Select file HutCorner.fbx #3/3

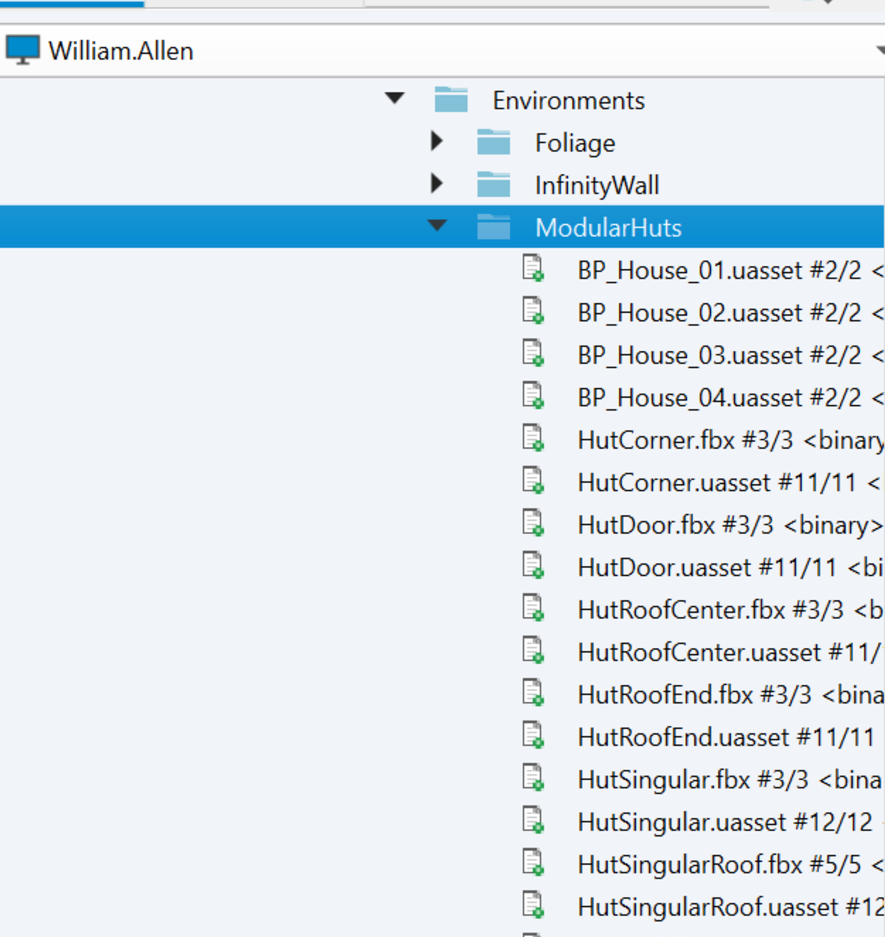pos(685,440)
